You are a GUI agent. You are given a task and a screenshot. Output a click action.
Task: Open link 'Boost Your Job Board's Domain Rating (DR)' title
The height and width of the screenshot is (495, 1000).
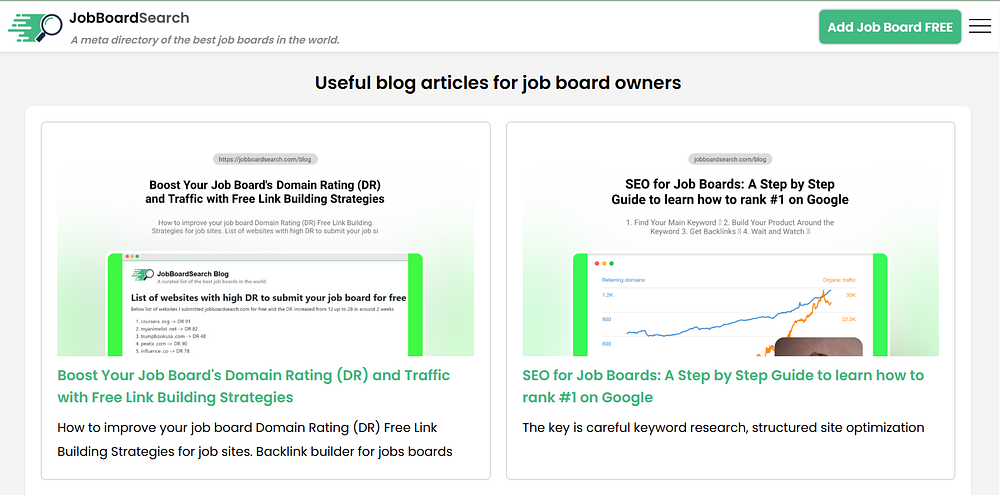pyautogui.click(x=254, y=386)
